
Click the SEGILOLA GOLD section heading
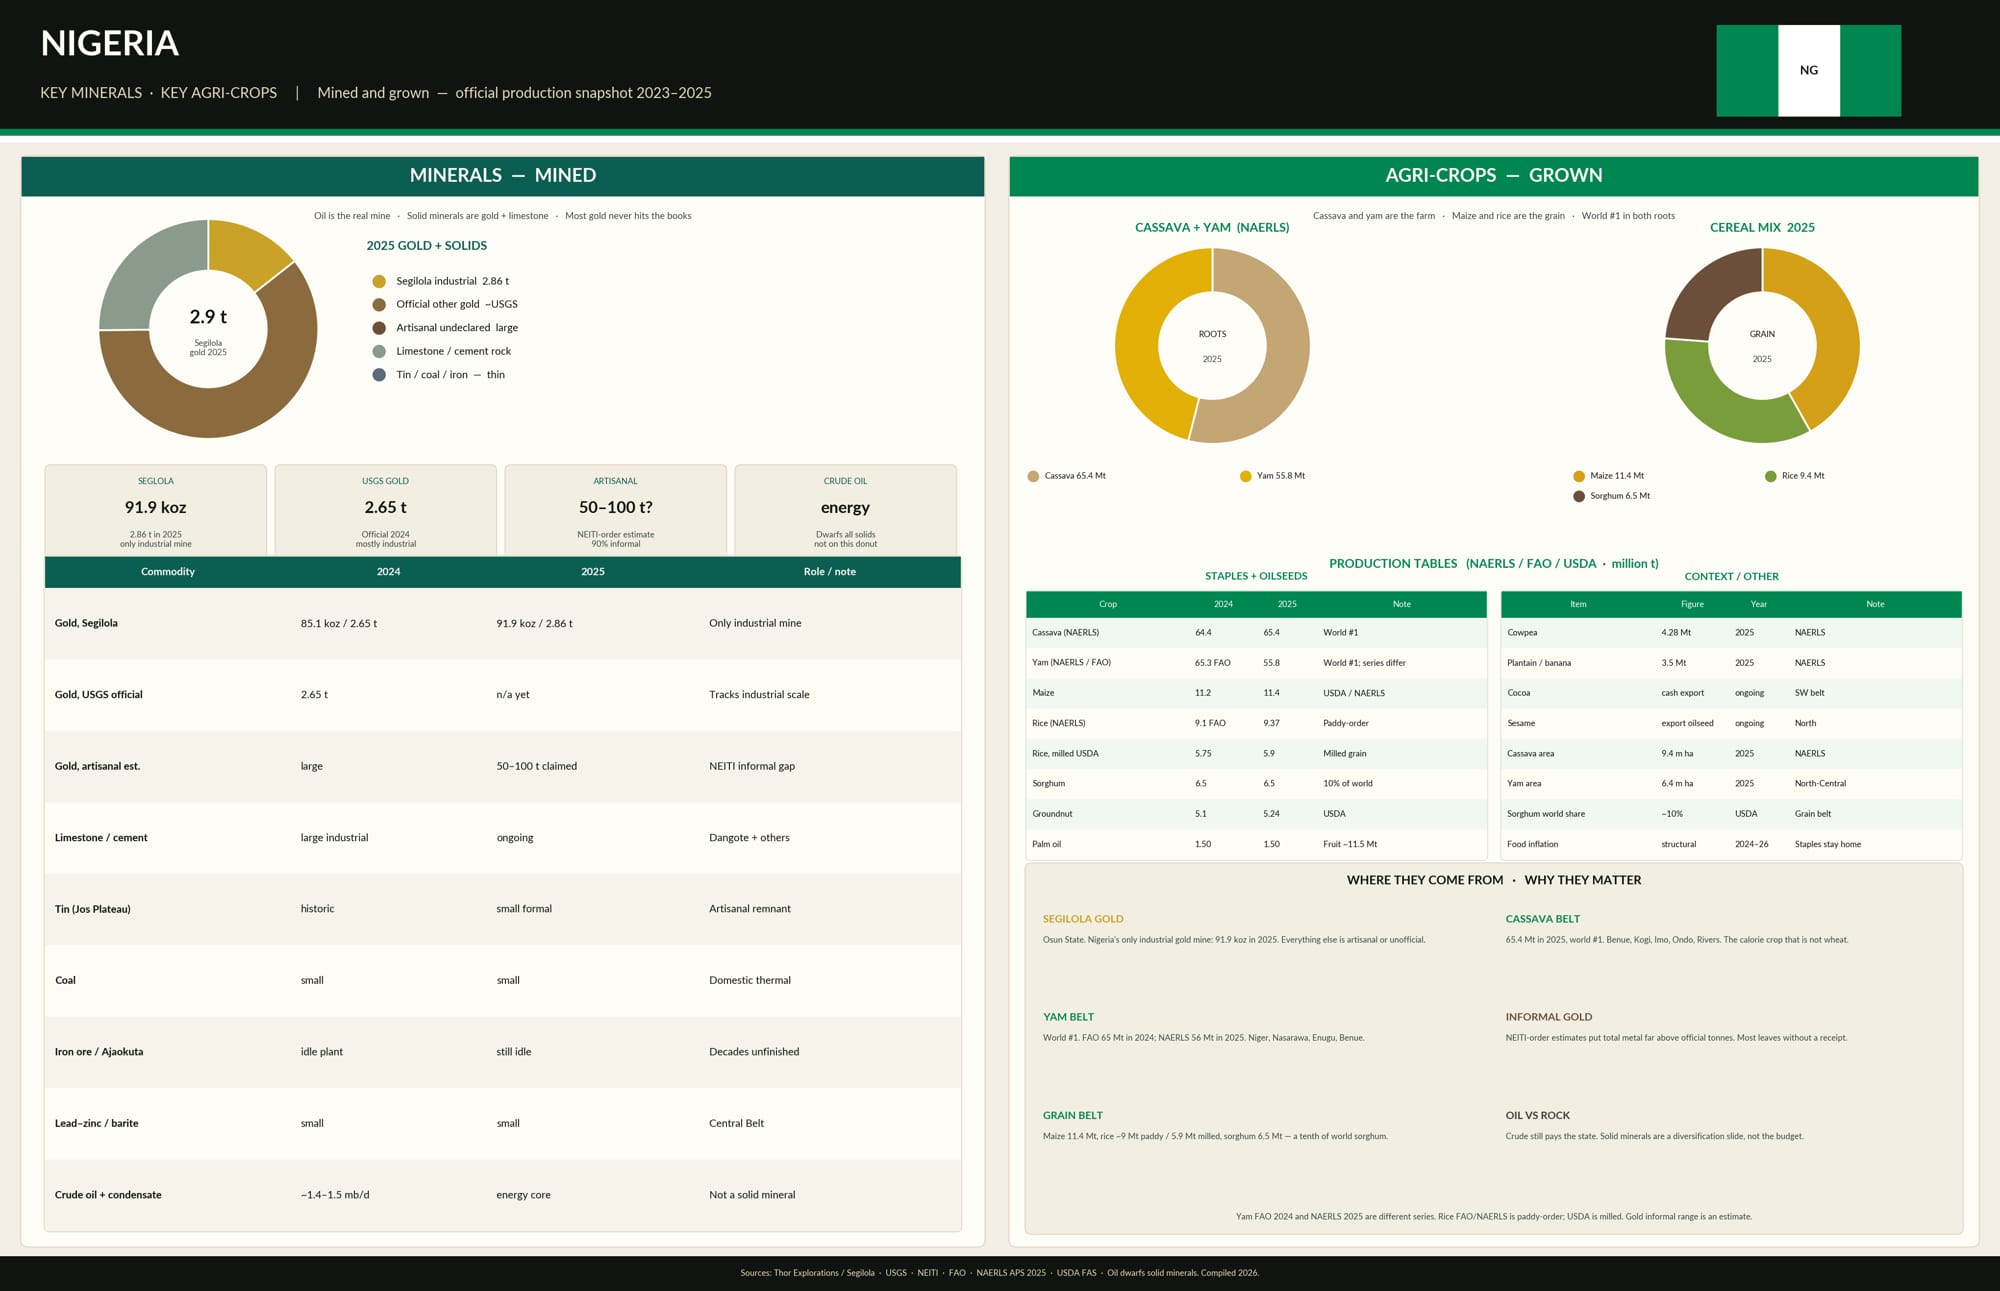(1083, 919)
